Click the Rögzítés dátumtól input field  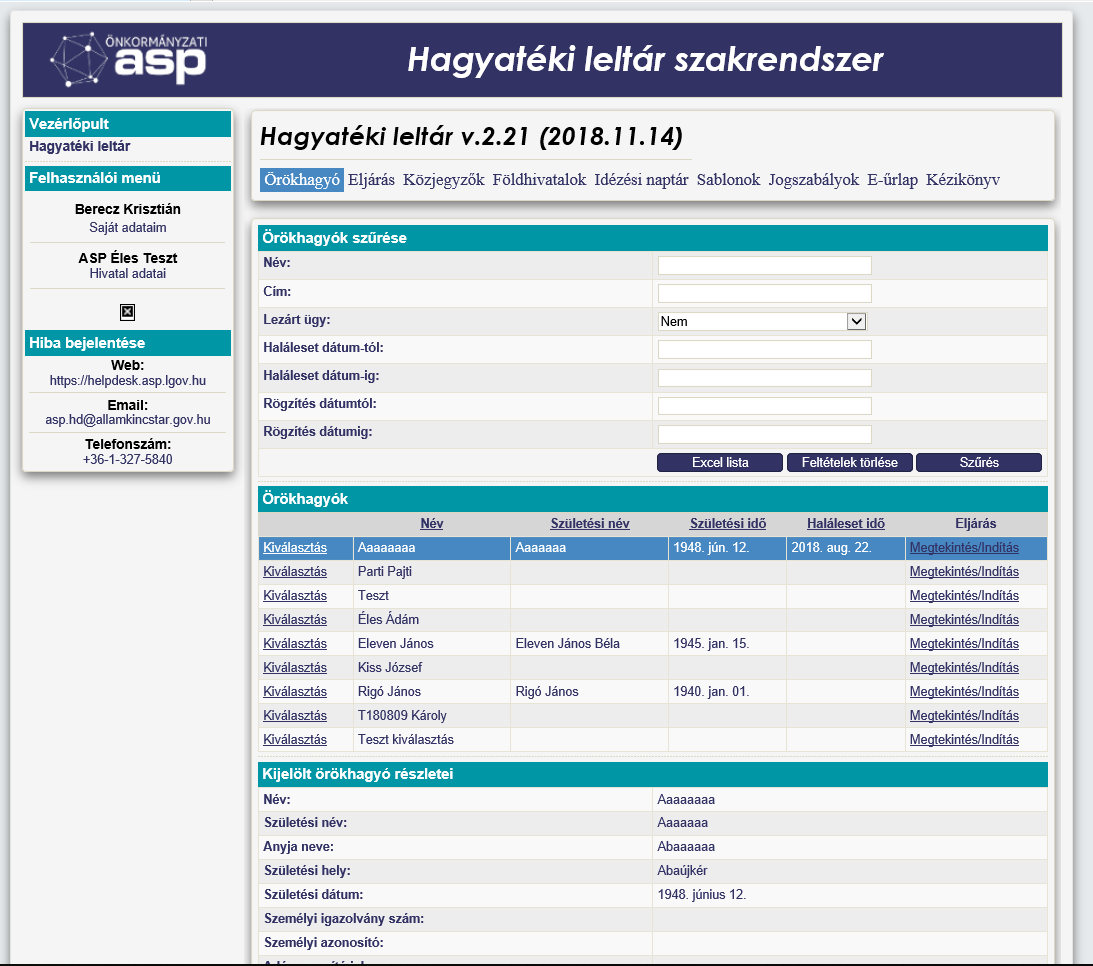pos(765,406)
